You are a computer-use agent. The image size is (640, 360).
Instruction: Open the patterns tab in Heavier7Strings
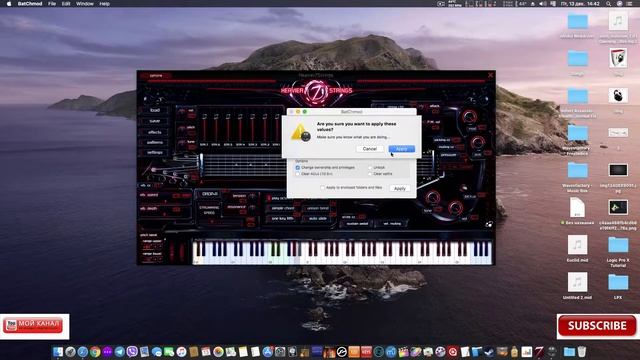(155, 142)
